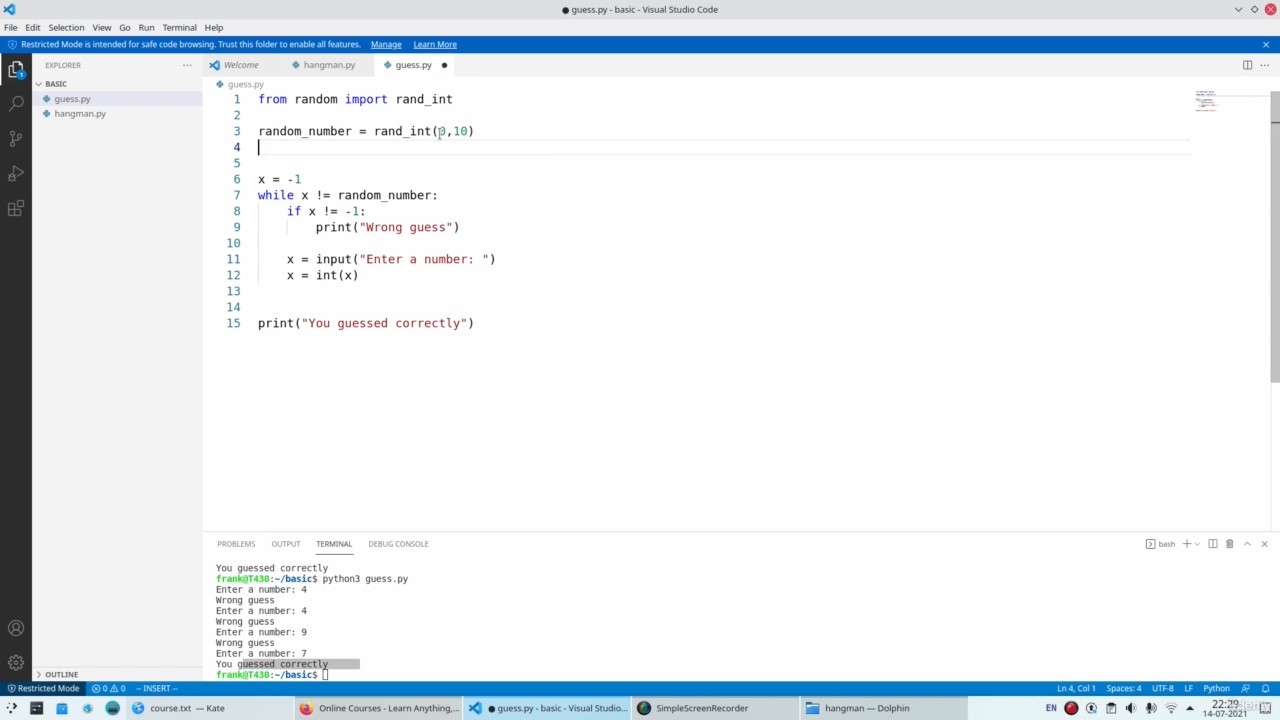Switch to the Debug Console tab

(x=398, y=544)
